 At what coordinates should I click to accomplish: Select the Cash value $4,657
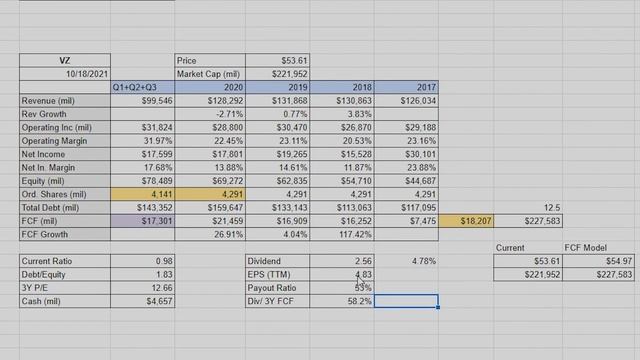pos(142,301)
